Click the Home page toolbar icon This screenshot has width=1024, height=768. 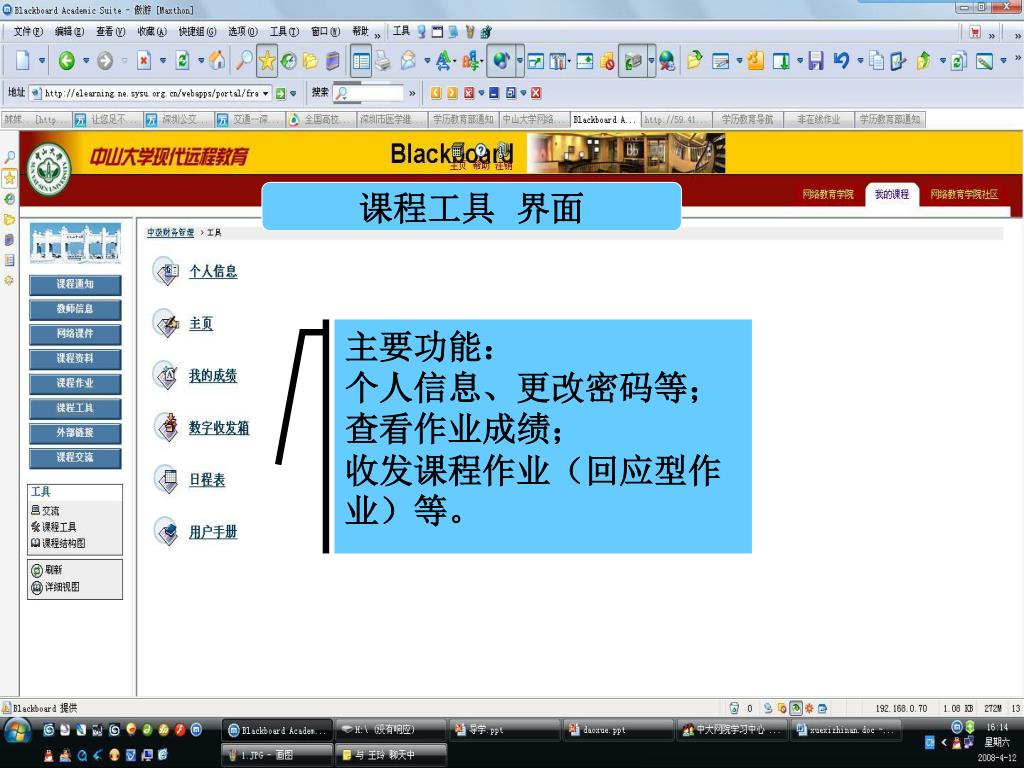pyautogui.click(x=217, y=61)
